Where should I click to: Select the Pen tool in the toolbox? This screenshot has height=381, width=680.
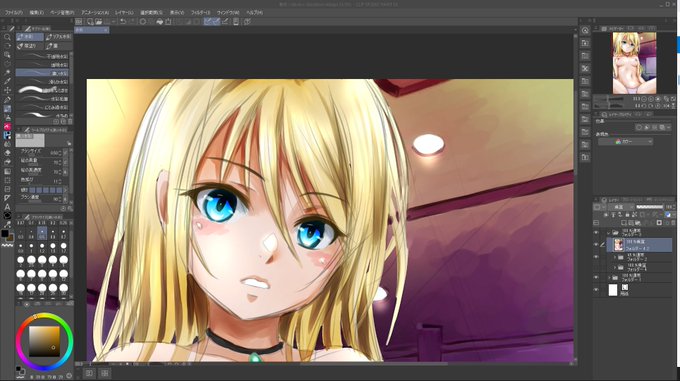7,99
